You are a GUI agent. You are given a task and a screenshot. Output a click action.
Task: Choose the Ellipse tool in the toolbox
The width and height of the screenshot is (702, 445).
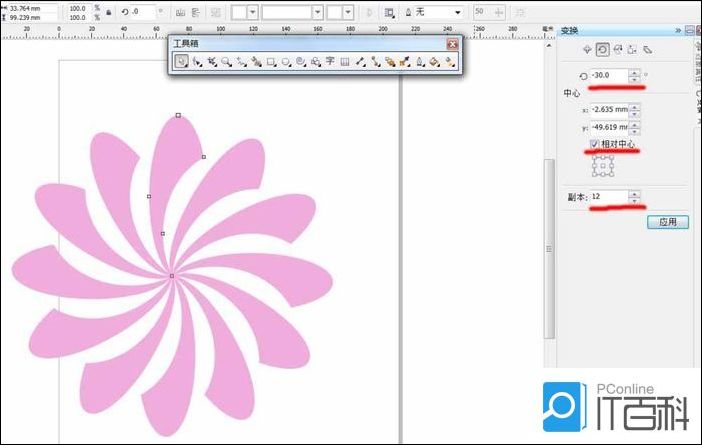286,62
